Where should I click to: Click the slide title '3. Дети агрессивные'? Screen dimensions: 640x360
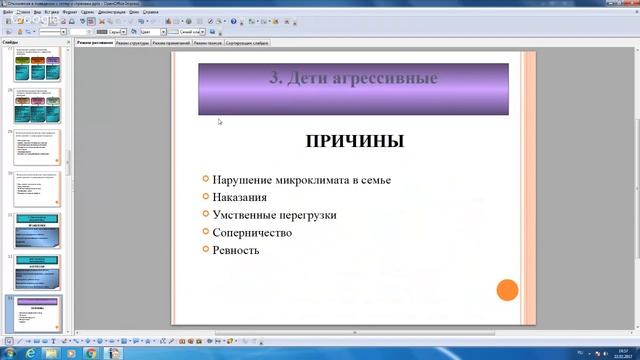pyautogui.click(x=353, y=78)
